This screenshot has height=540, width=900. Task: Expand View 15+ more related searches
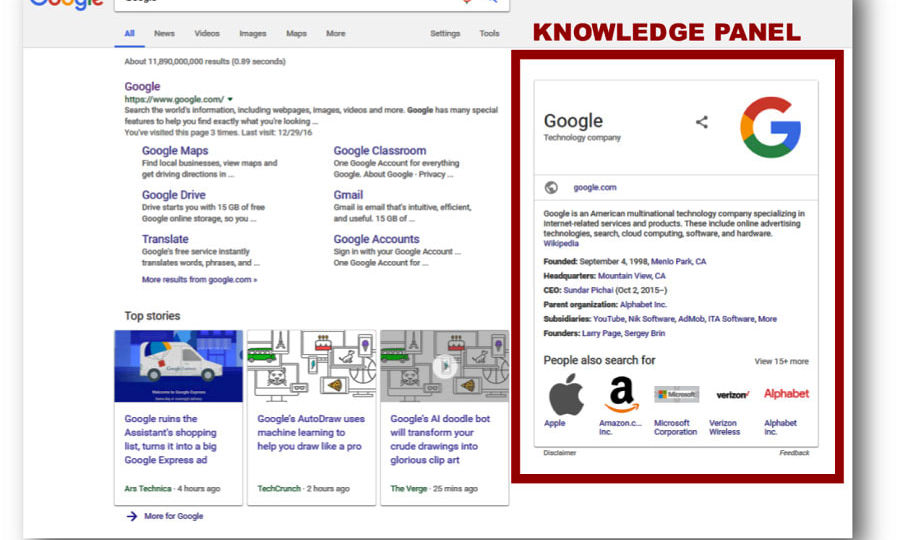[781, 361]
